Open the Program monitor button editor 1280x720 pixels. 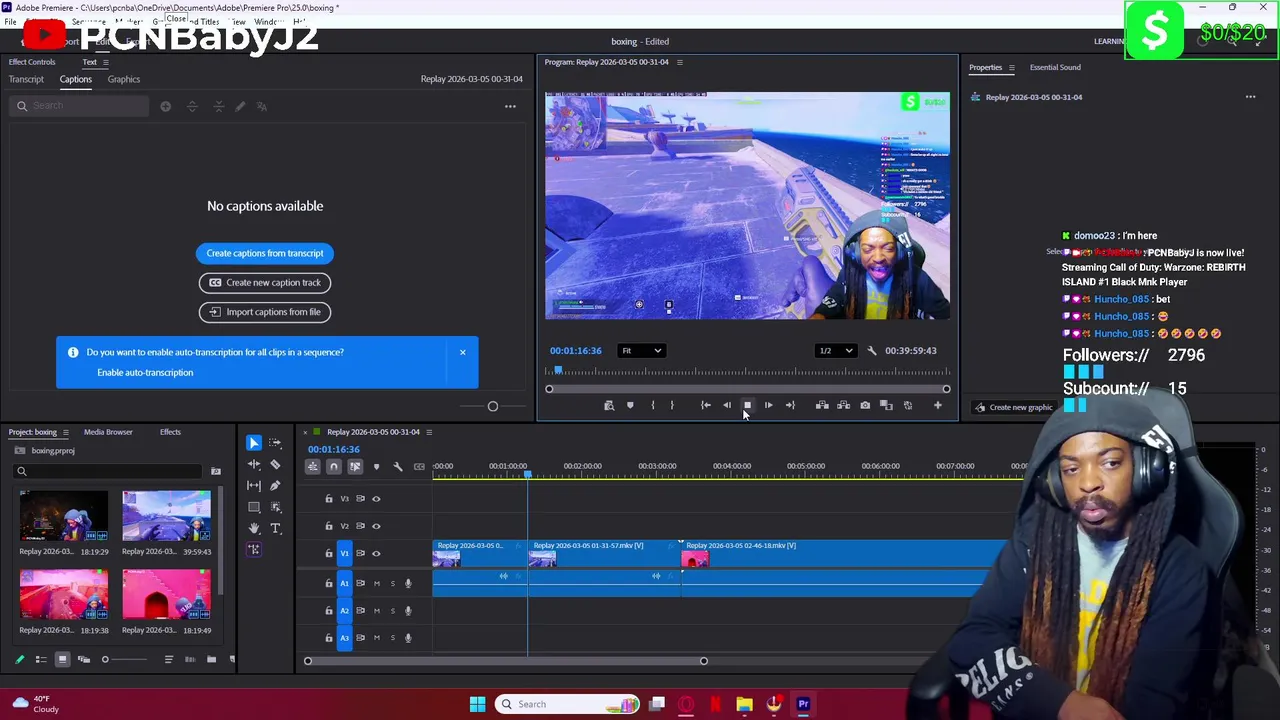938,405
